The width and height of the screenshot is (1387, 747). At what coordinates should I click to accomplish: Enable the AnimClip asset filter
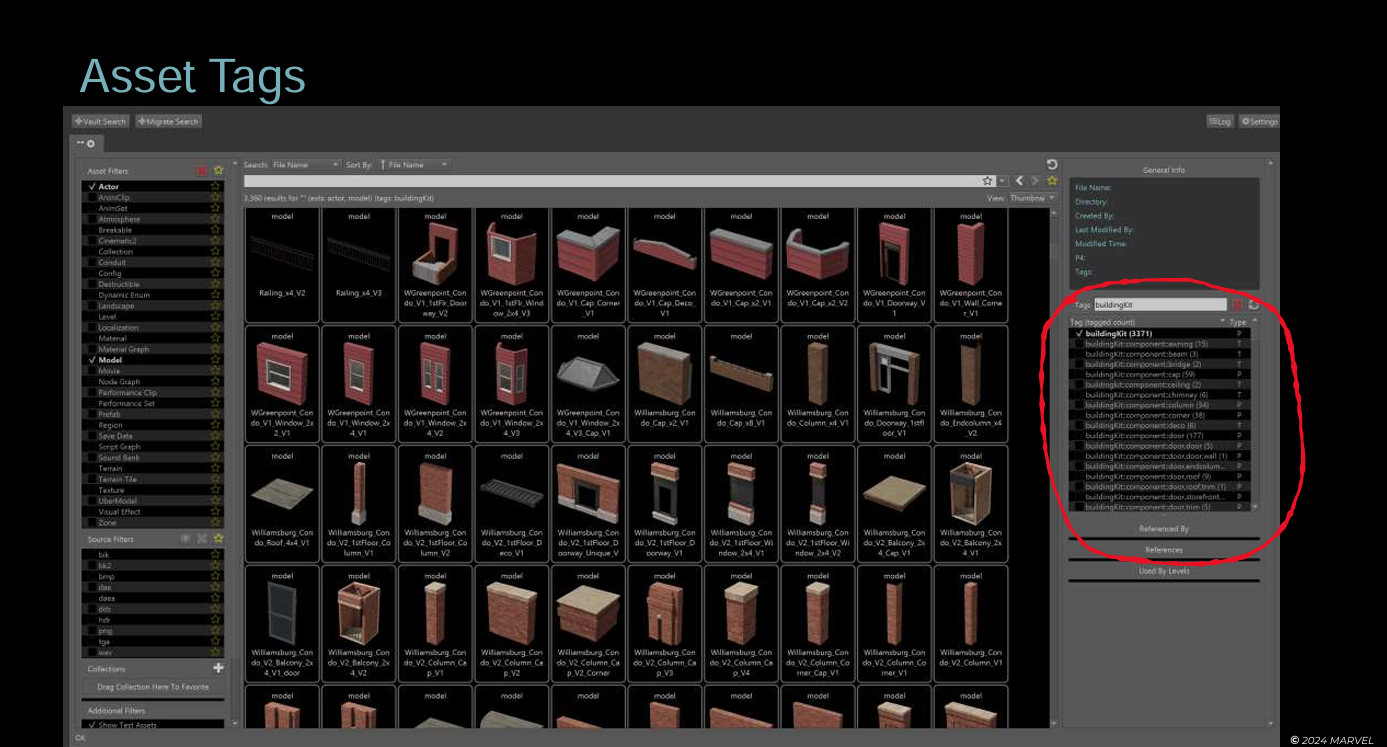pyautogui.click(x=91, y=197)
